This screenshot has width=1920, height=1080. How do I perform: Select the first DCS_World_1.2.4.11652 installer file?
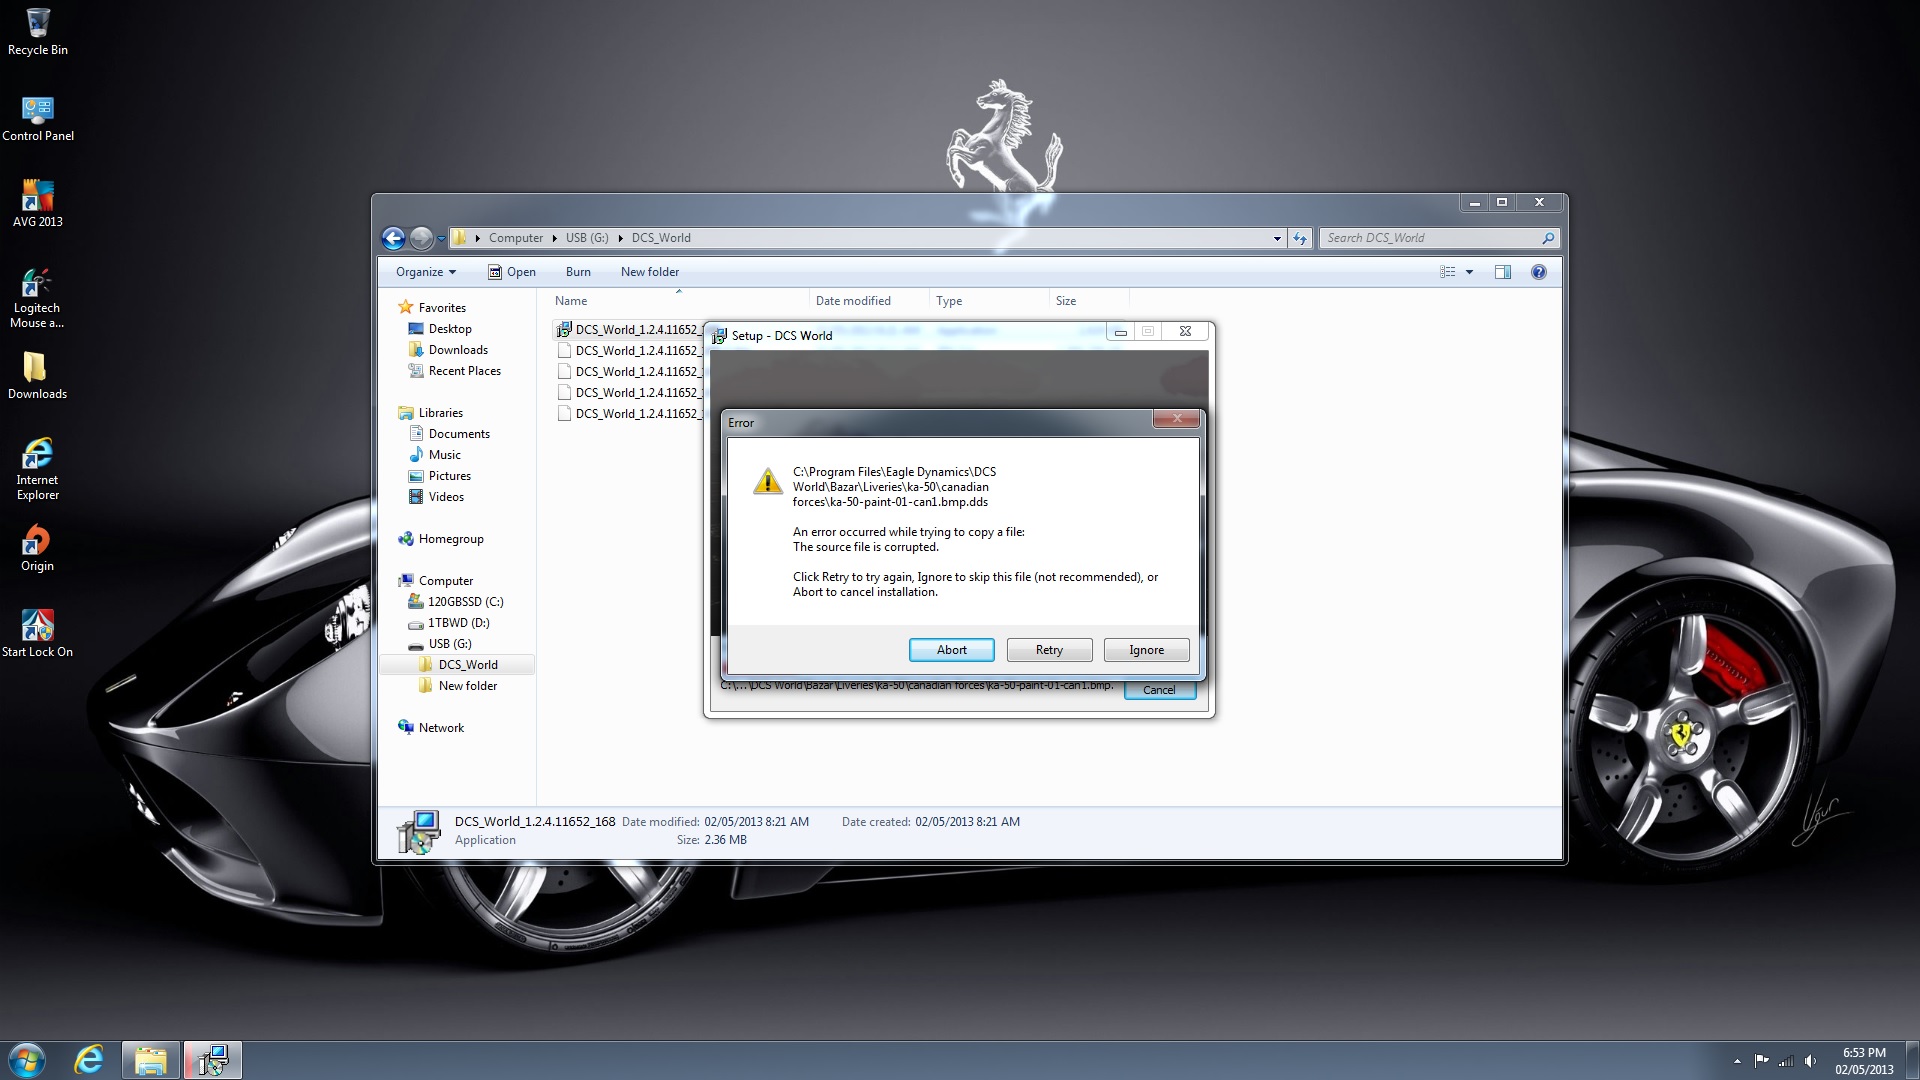click(629, 330)
